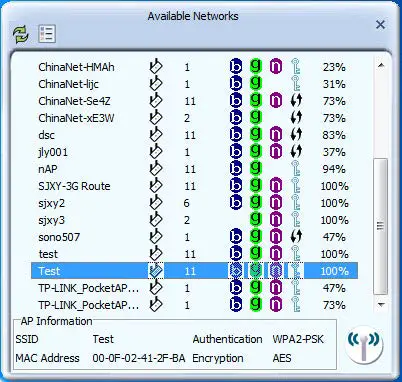
Task: Click the 802.11n icon for selected Test
Action: 276,271
